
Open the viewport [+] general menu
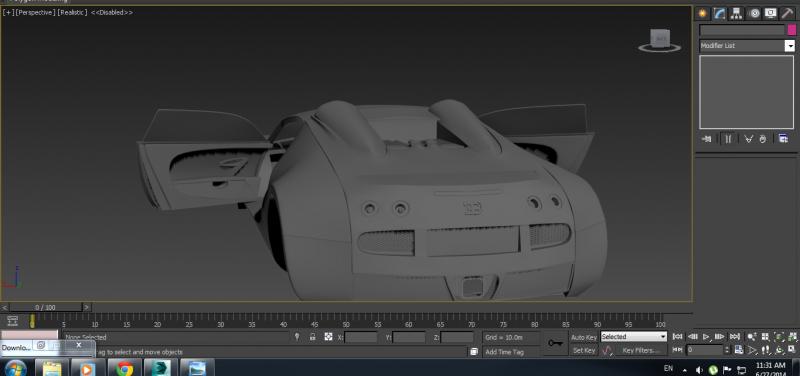click(x=9, y=12)
